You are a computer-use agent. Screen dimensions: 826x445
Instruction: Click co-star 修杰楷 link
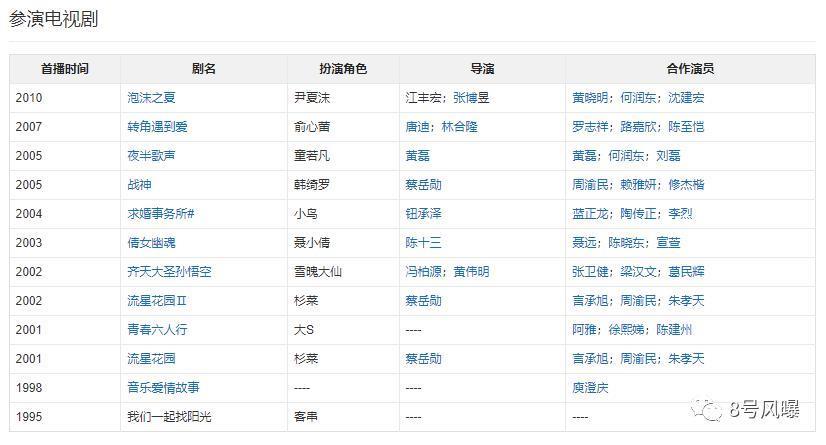click(x=686, y=184)
